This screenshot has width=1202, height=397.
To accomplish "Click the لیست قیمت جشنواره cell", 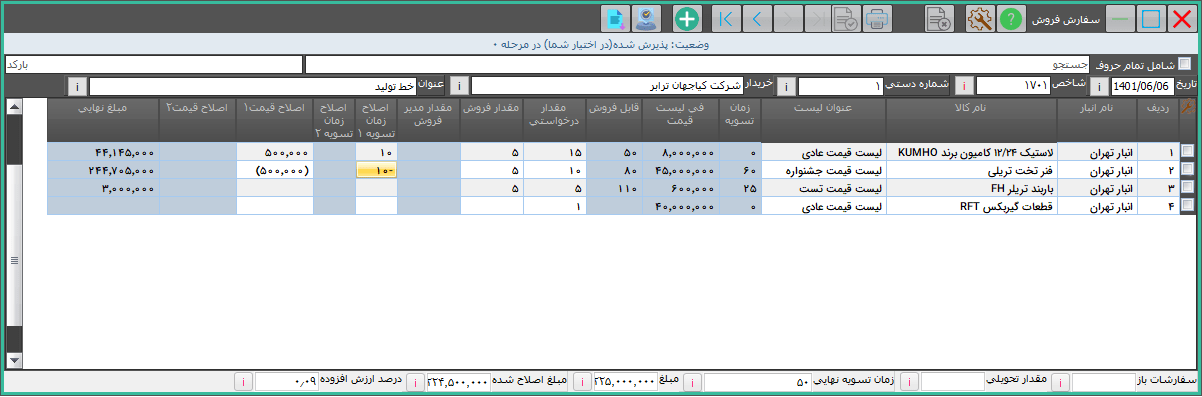I will pos(823,170).
